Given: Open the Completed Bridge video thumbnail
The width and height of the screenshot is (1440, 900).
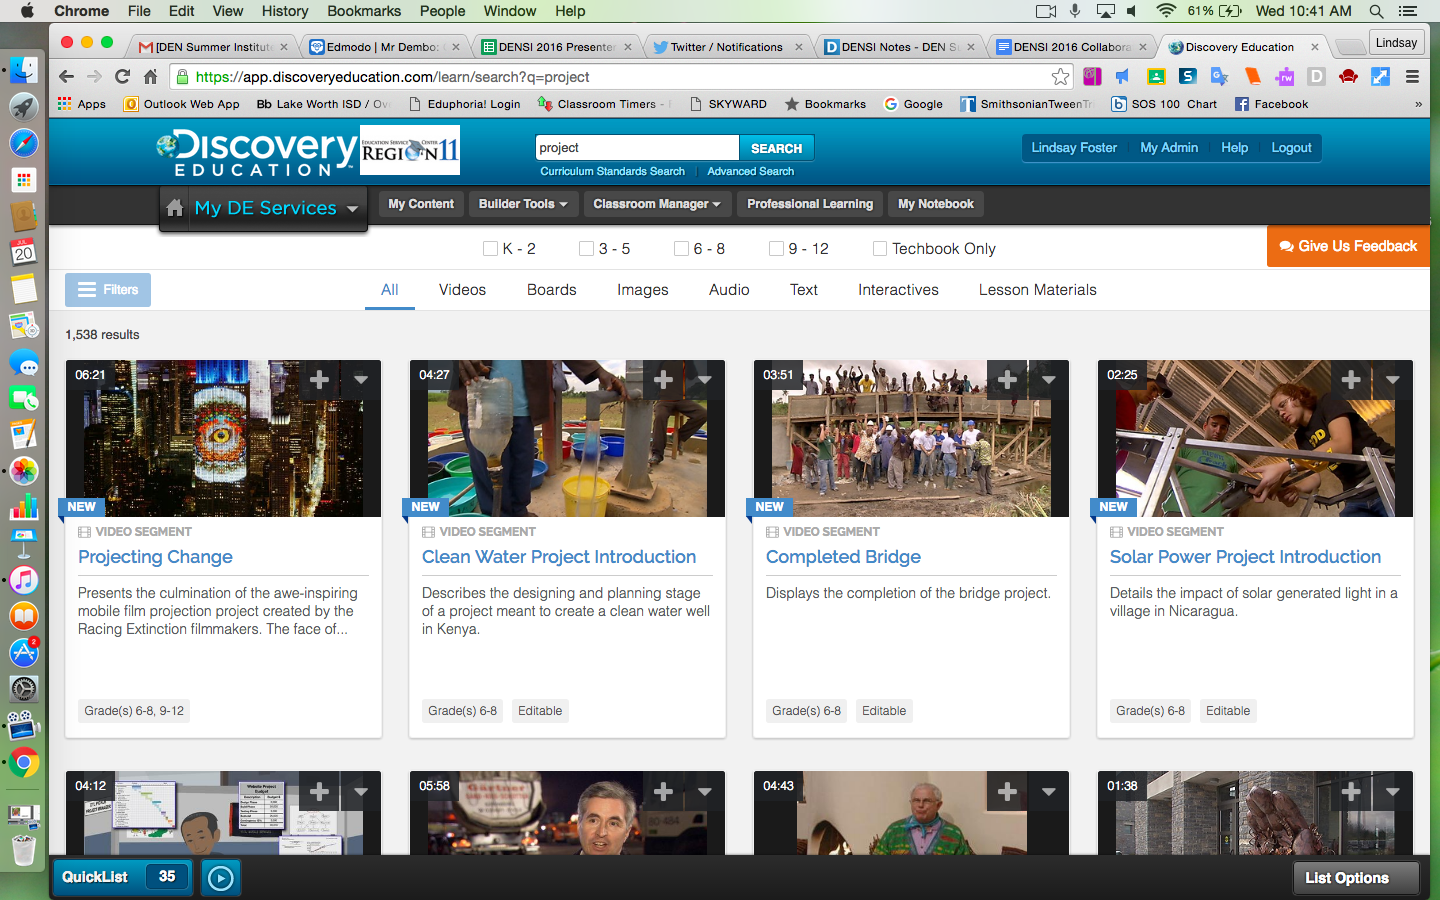Looking at the screenshot, I should coord(911,439).
